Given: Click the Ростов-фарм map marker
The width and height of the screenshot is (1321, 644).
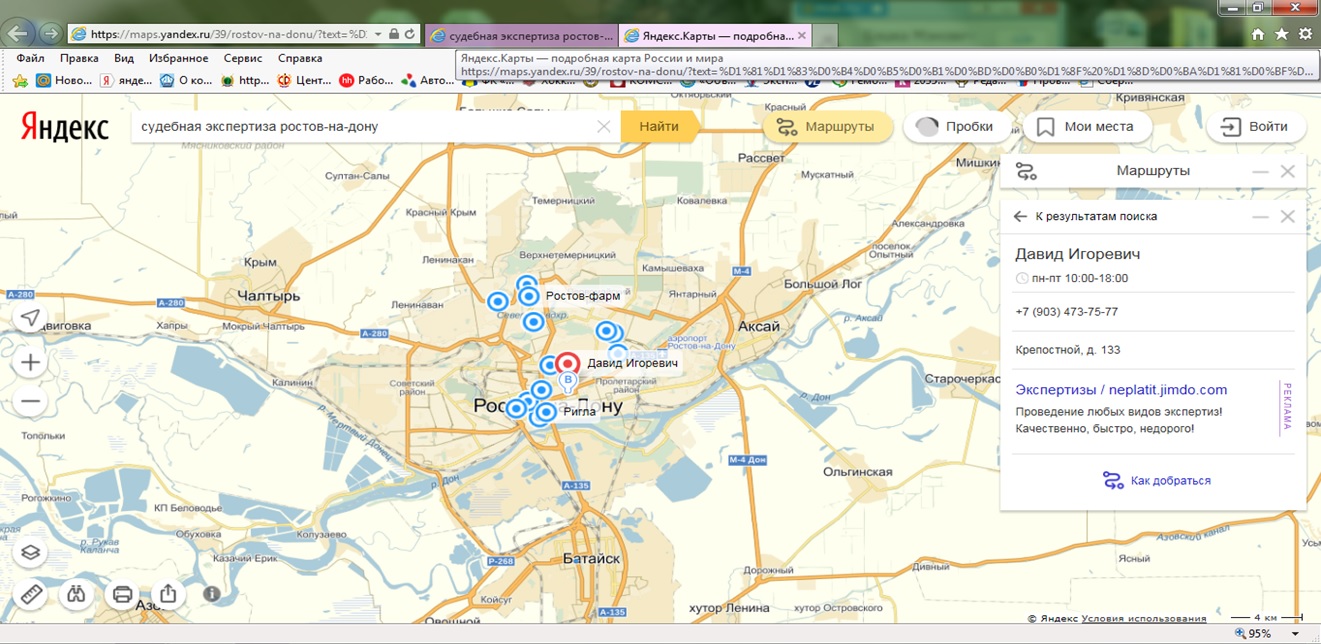Looking at the screenshot, I should (529, 296).
